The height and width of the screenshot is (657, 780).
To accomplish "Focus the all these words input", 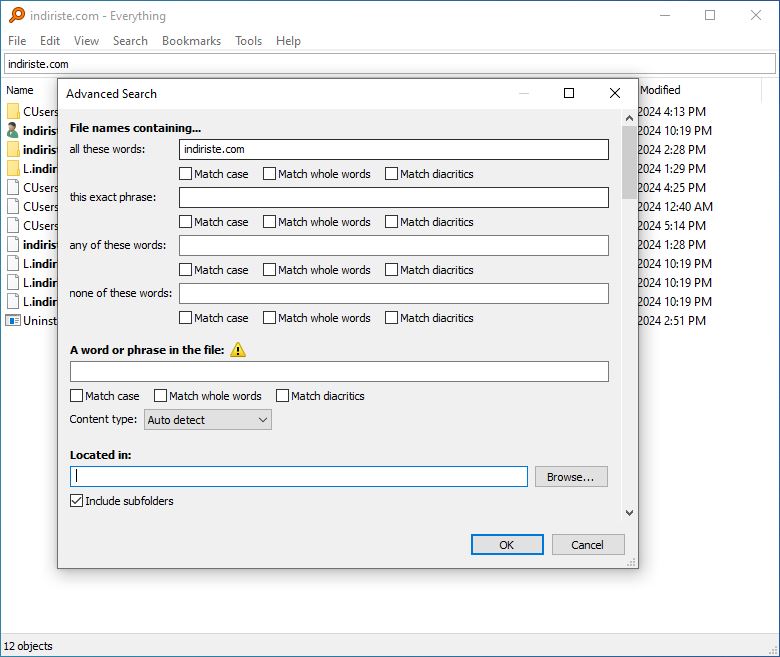I will (x=393, y=149).
